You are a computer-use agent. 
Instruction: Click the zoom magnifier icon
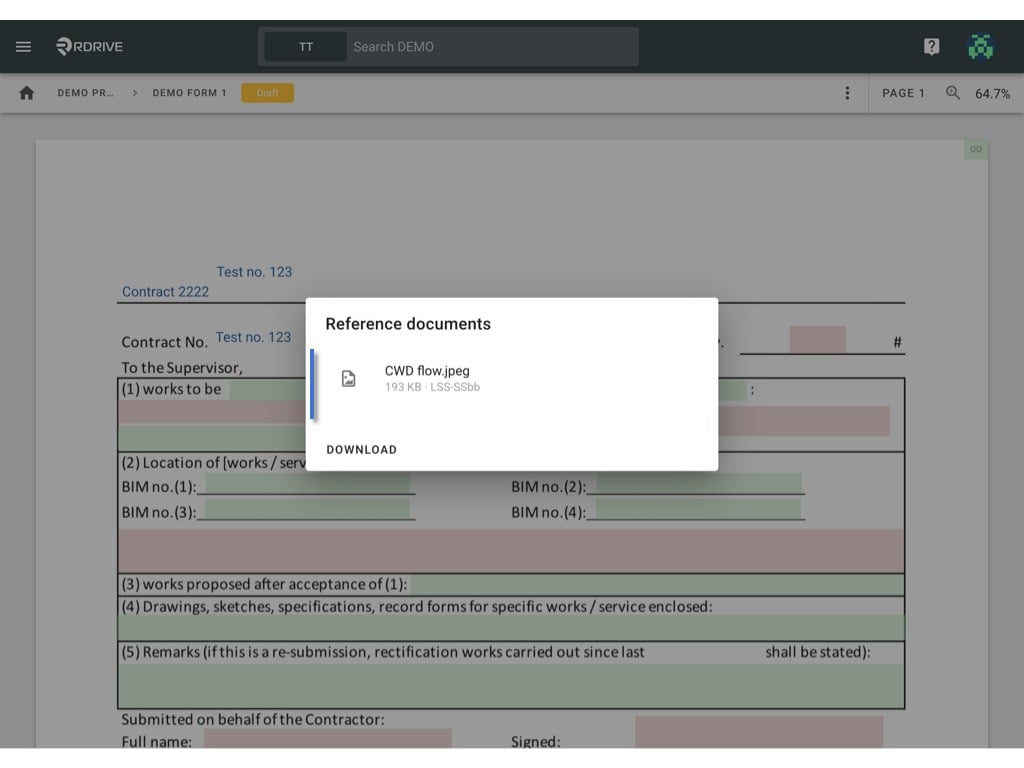point(953,93)
